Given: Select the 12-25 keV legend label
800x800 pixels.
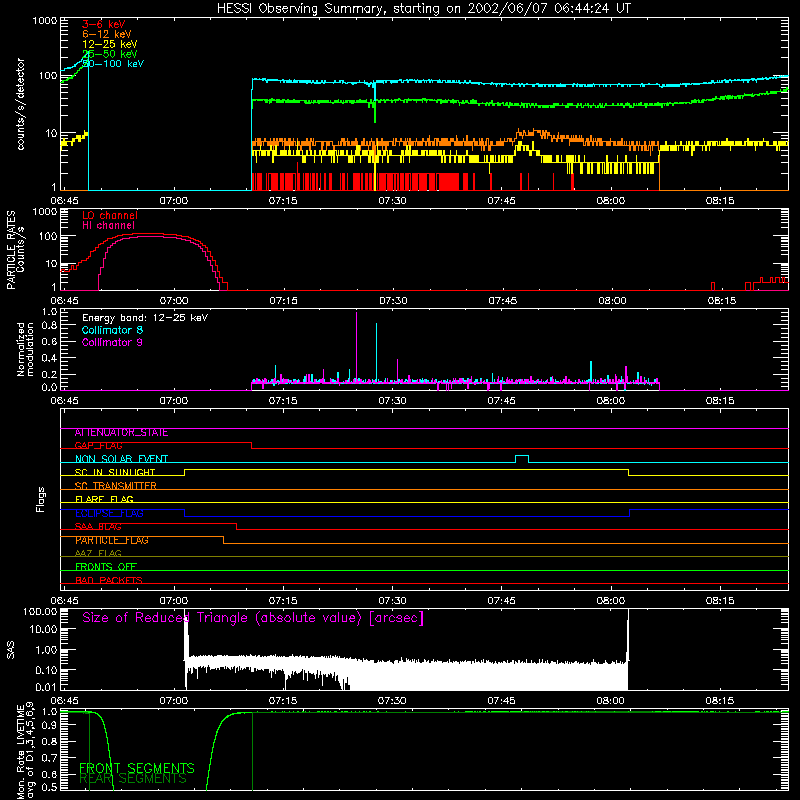Looking at the screenshot, I should coord(110,44).
